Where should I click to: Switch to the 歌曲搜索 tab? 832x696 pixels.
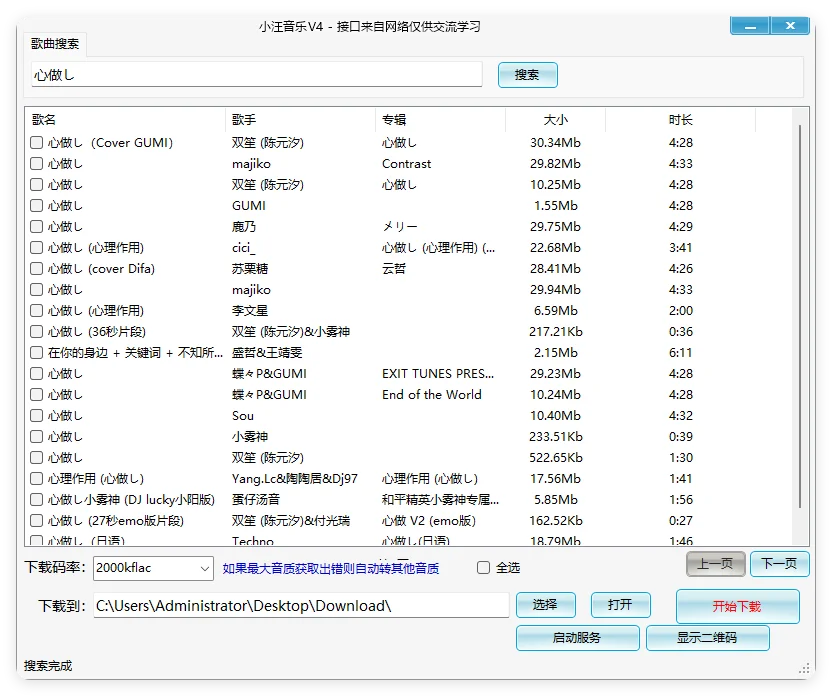(55, 44)
